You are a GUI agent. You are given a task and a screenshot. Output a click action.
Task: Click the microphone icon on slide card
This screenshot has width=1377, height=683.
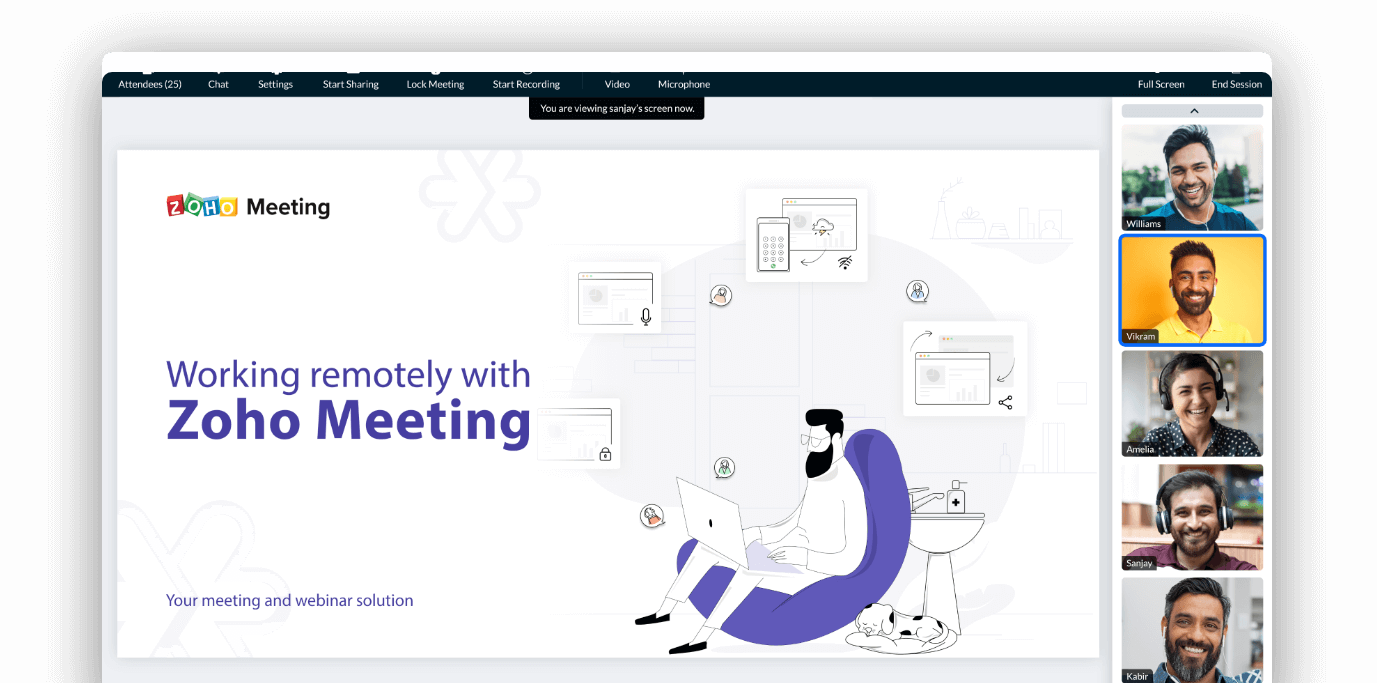pyautogui.click(x=646, y=316)
